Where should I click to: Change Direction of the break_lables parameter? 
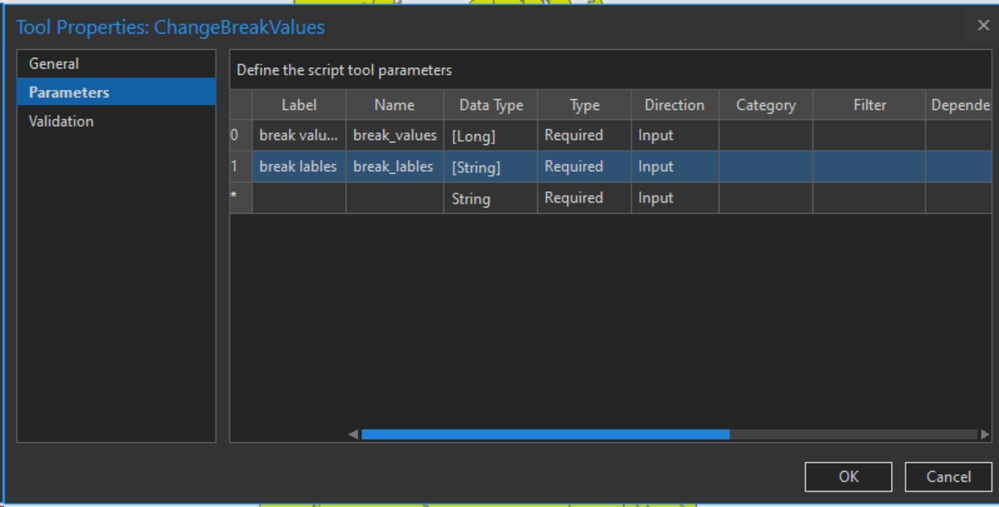(x=674, y=167)
